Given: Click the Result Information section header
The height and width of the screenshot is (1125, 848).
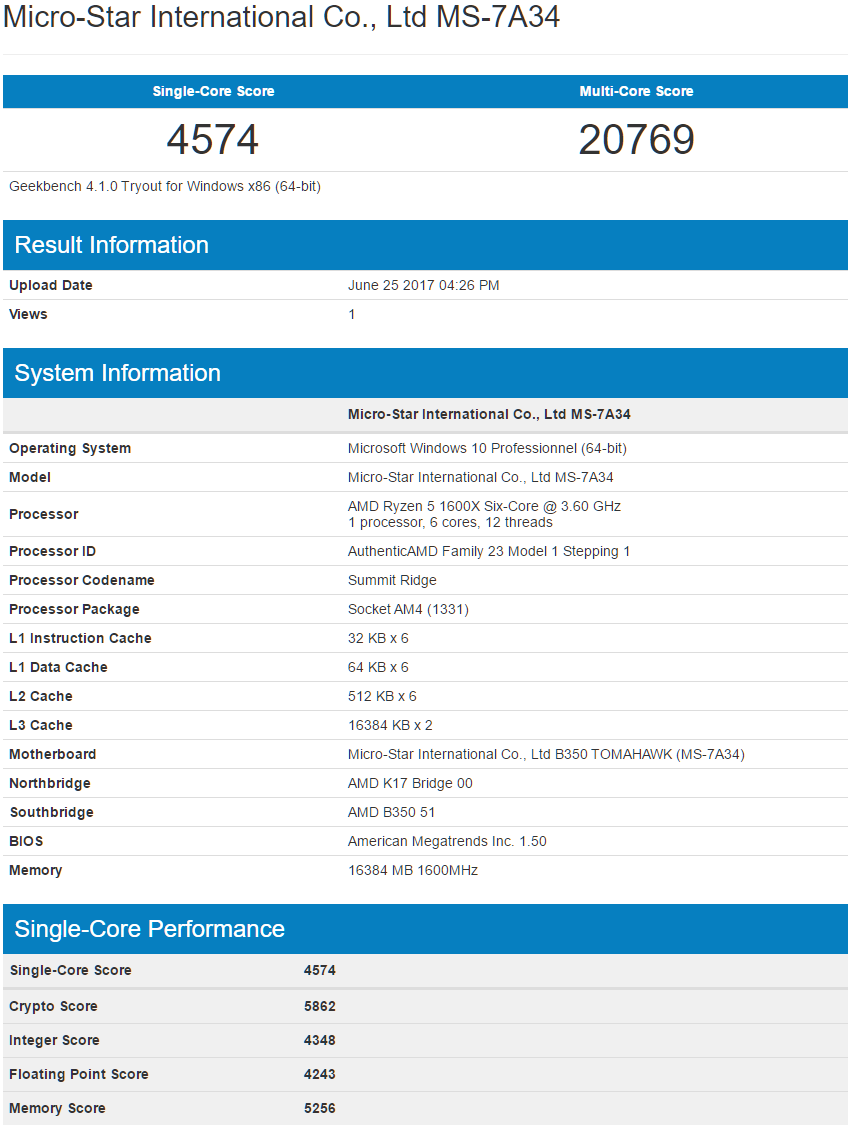Looking at the screenshot, I should 112,245.
